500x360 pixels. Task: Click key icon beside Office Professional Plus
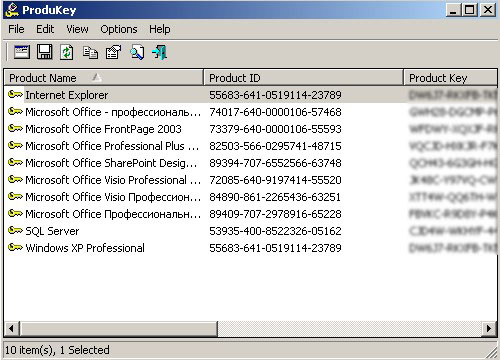(x=15, y=146)
